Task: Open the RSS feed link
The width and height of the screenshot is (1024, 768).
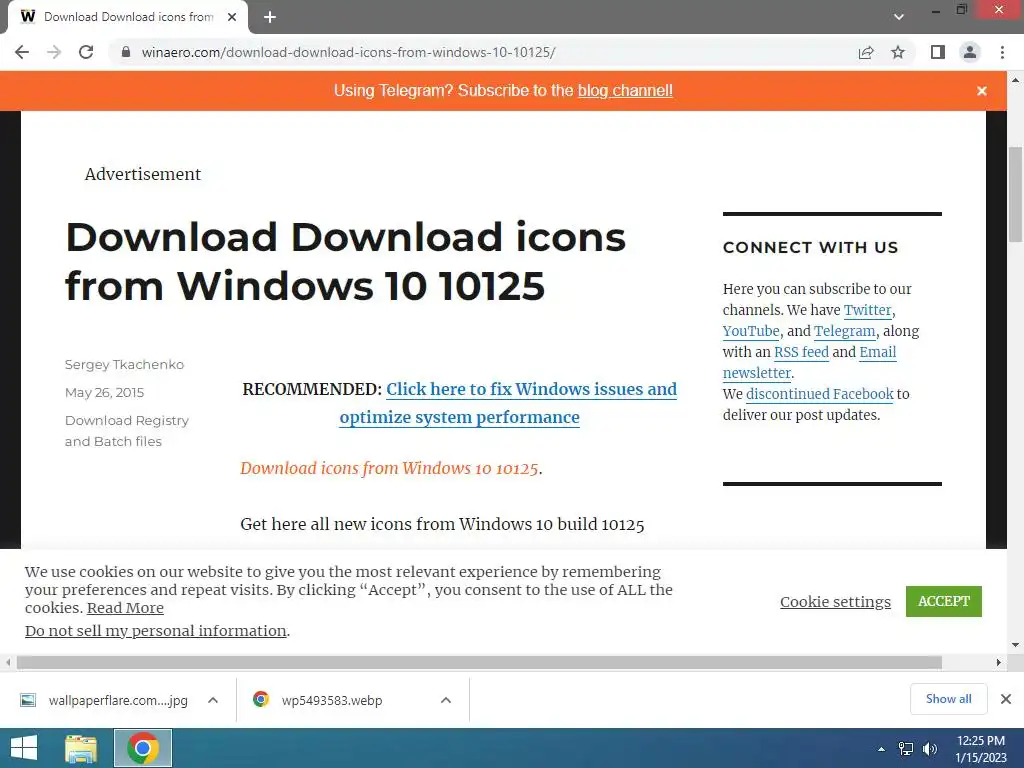Action: [x=801, y=352]
